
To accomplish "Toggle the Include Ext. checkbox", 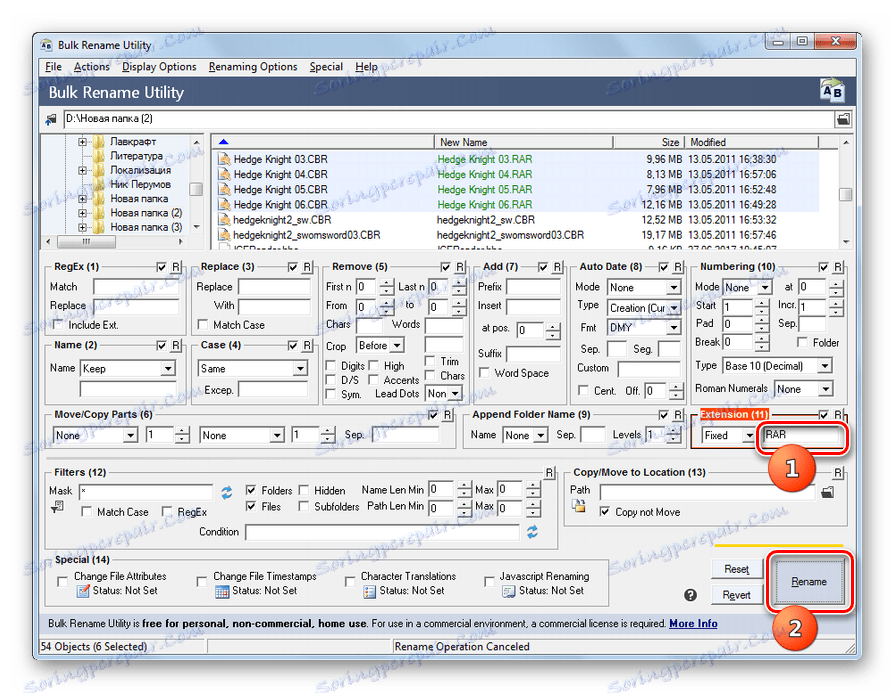I will point(58,325).
